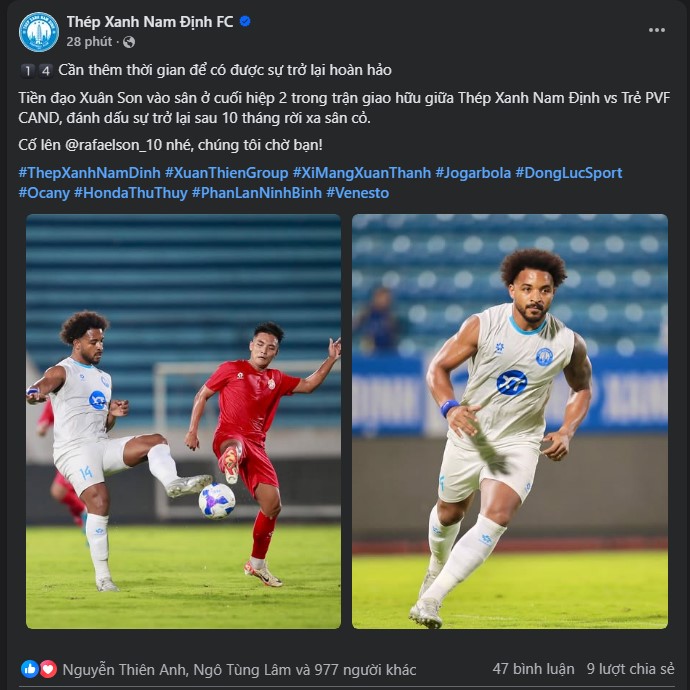Click the blue verified badge icon
Screen dimensions: 690x690
click(x=245, y=22)
